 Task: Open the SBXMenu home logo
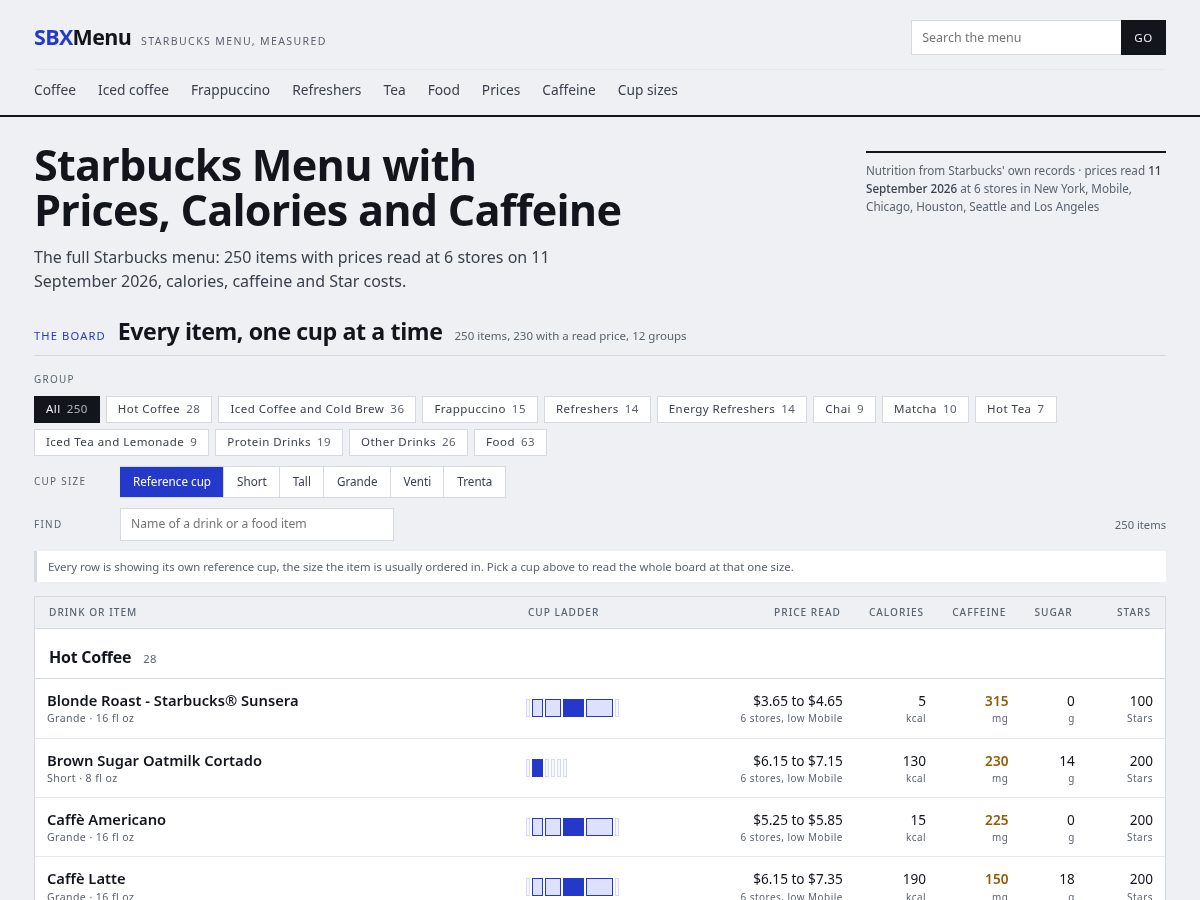point(83,38)
